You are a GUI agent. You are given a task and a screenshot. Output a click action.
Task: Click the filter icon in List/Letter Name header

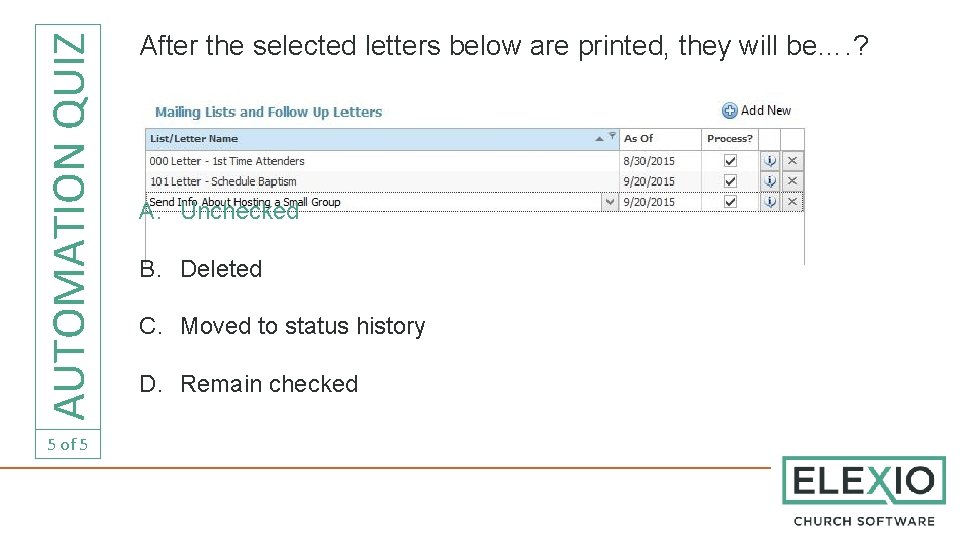click(612, 137)
